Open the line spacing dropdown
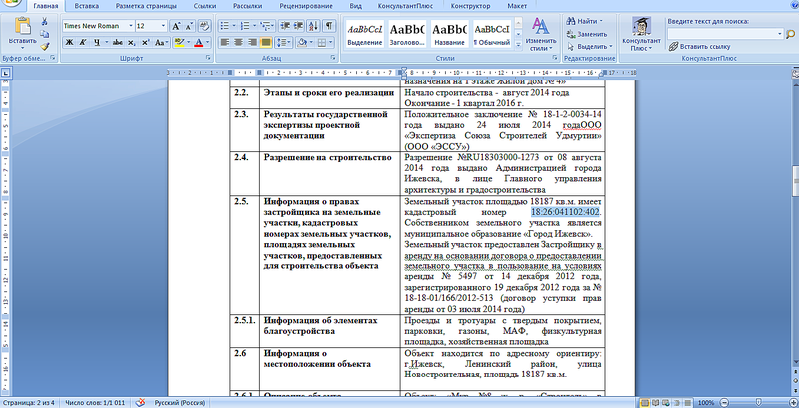799x408 pixels. coord(283,42)
